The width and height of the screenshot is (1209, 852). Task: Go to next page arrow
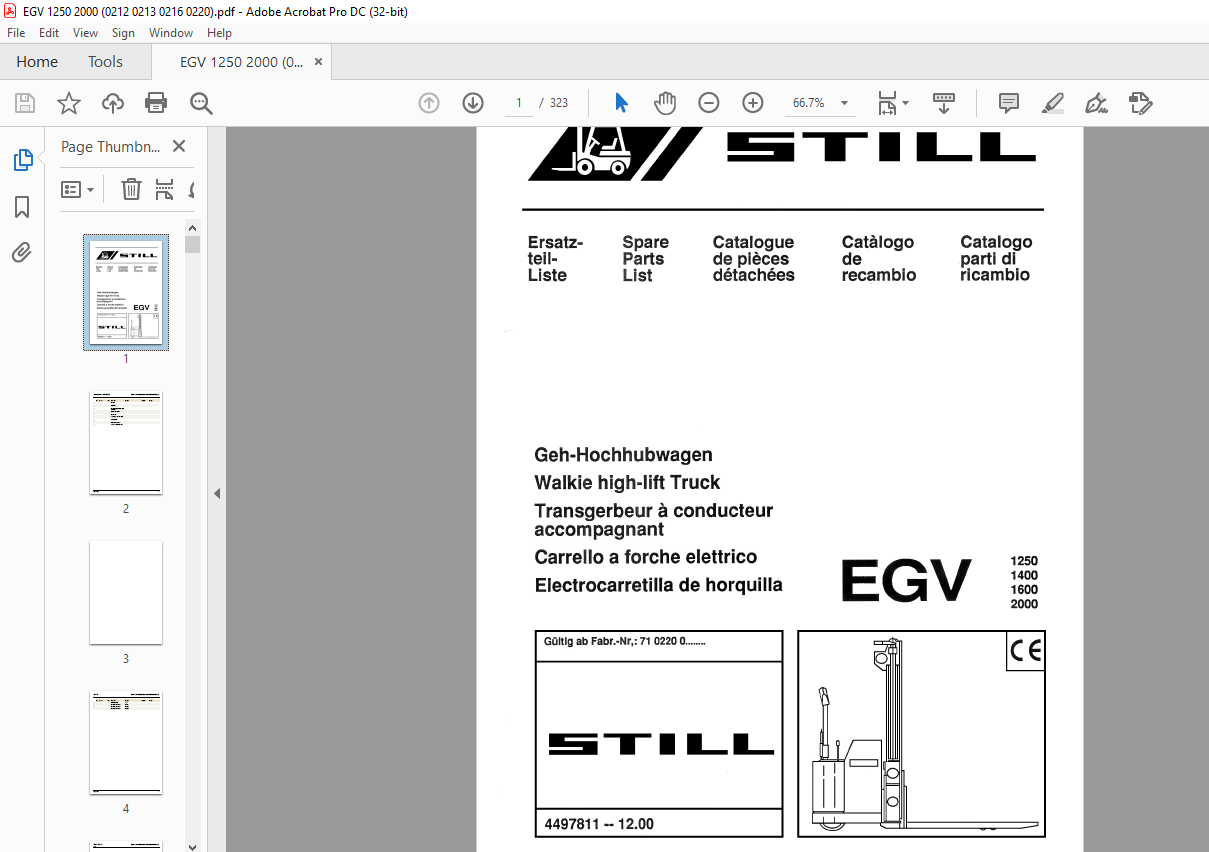(x=473, y=103)
